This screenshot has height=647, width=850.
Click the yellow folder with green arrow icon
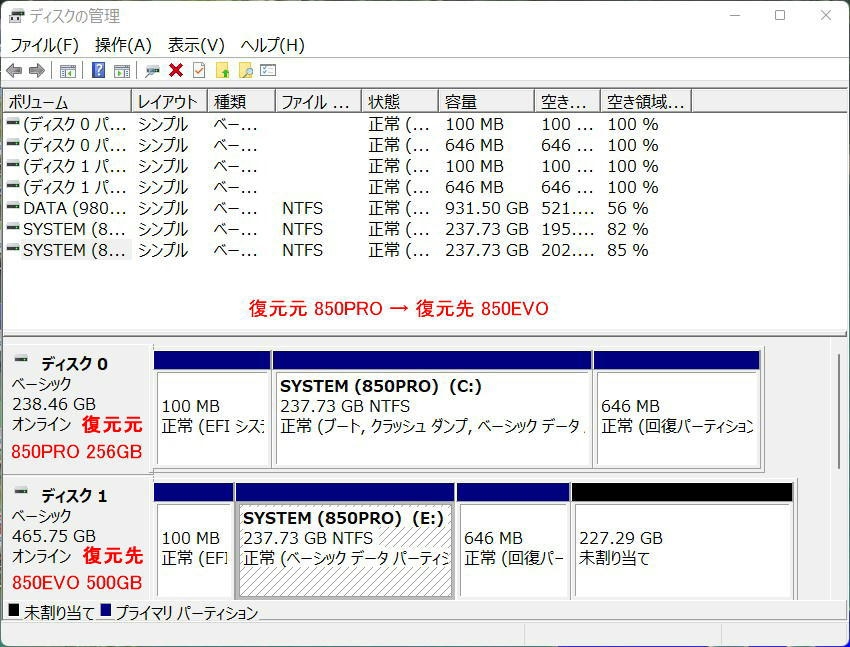(x=223, y=70)
